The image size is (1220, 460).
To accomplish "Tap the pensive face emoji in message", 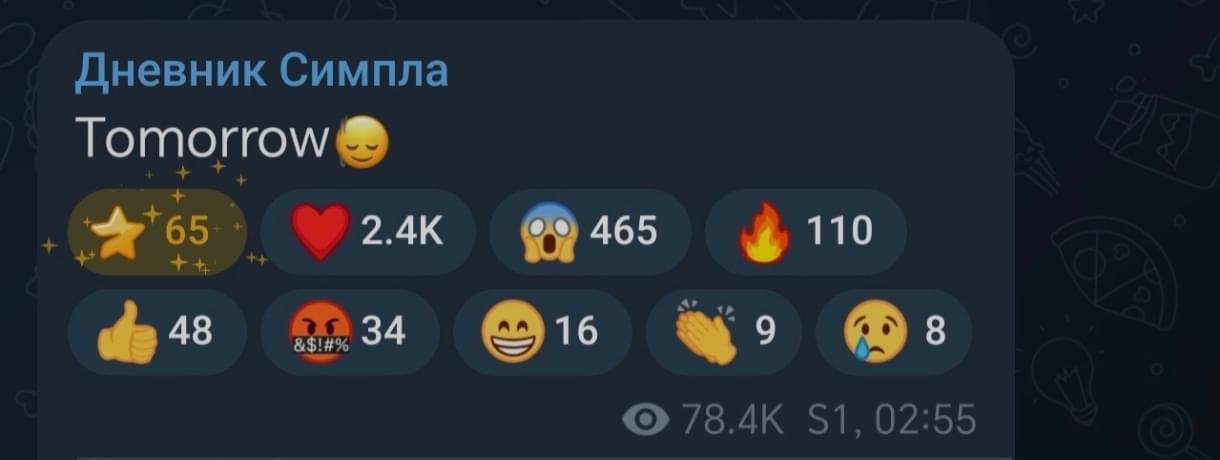I will [362, 145].
